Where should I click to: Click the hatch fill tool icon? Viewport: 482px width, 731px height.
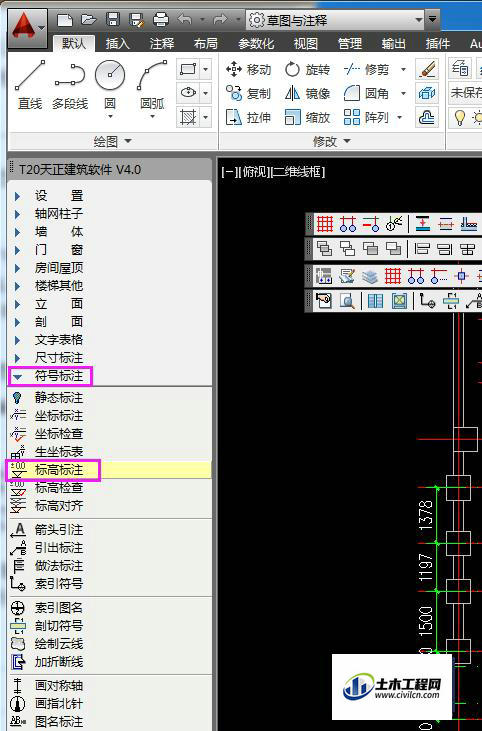188,117
